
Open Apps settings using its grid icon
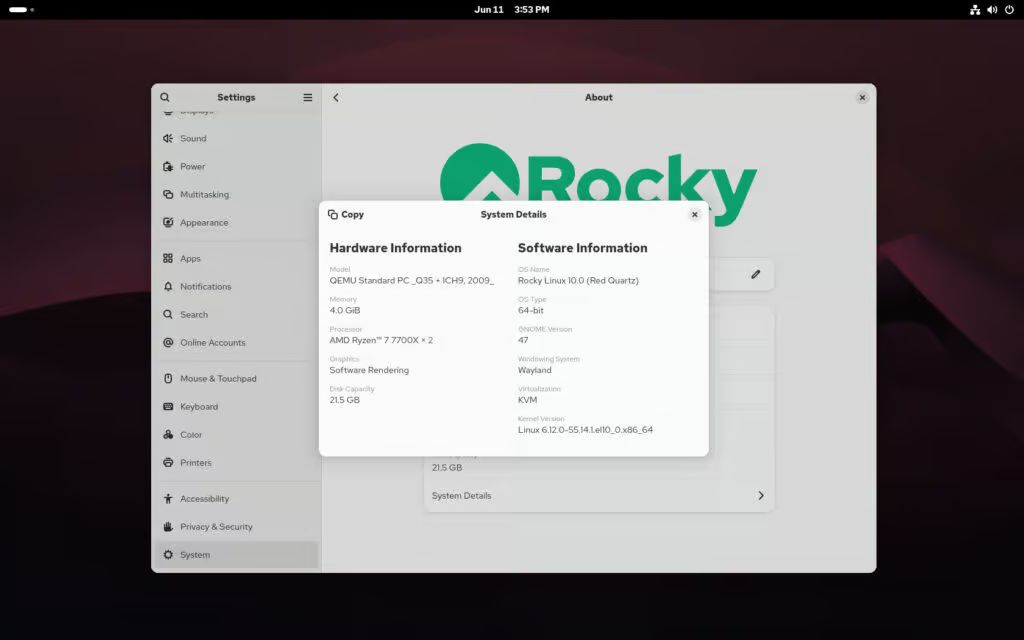[169, 258]
